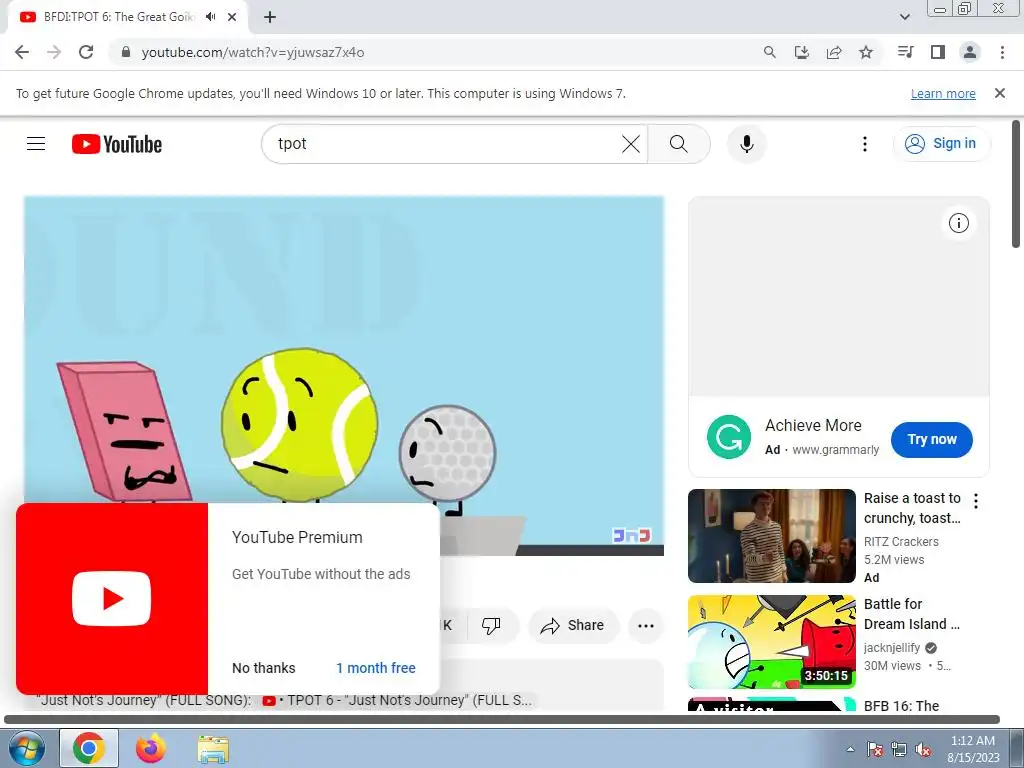Screen dimensions: 1024x768
Task: Switch to Chrome in the taskbar
Action: pyautogui.click(x=89, y=748)
